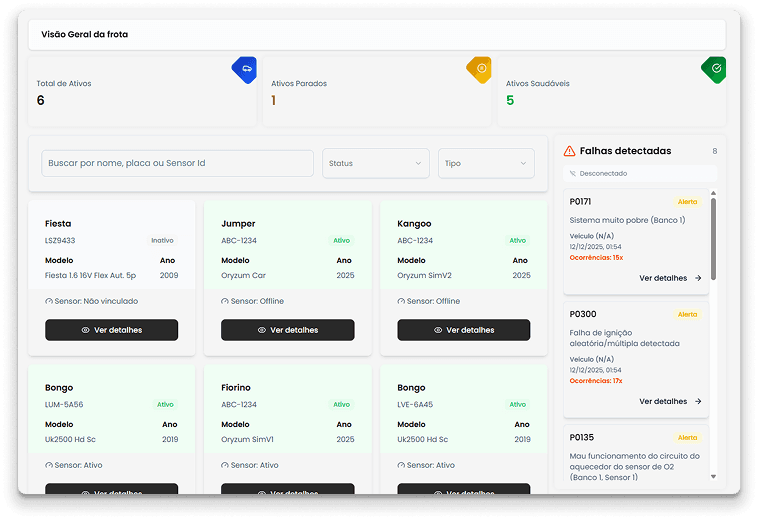Screen dimensions: 759x520
Task: Click the Desconectado status label
Action: pos(603,173)
